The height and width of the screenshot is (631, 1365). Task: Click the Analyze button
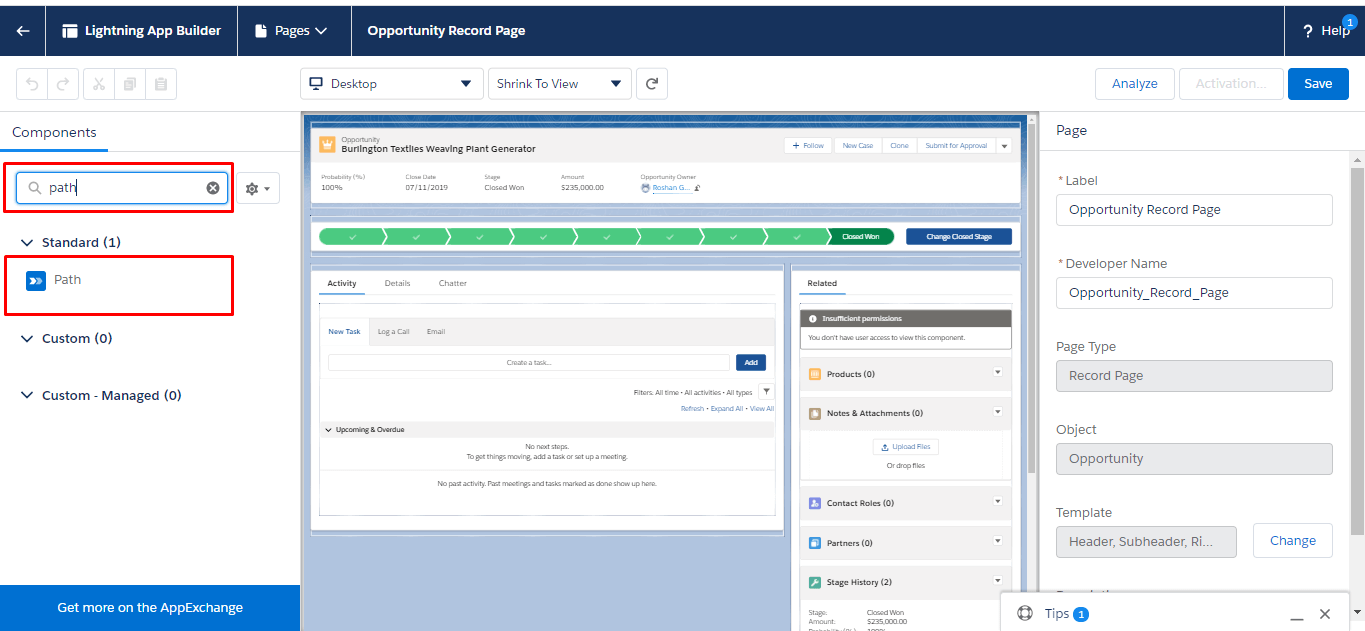tap(1134, 84)
